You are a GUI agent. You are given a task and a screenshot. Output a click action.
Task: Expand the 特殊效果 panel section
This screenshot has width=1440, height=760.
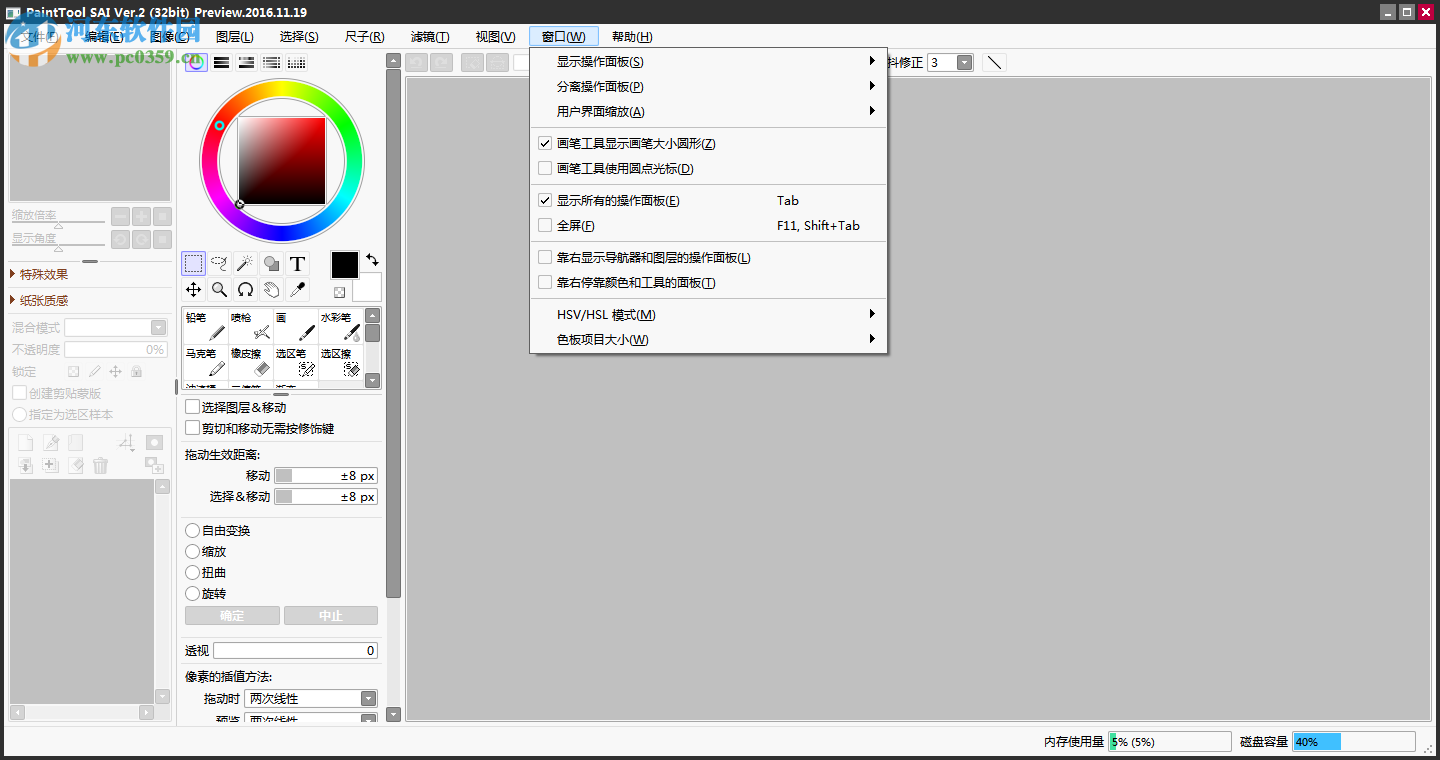43,274
